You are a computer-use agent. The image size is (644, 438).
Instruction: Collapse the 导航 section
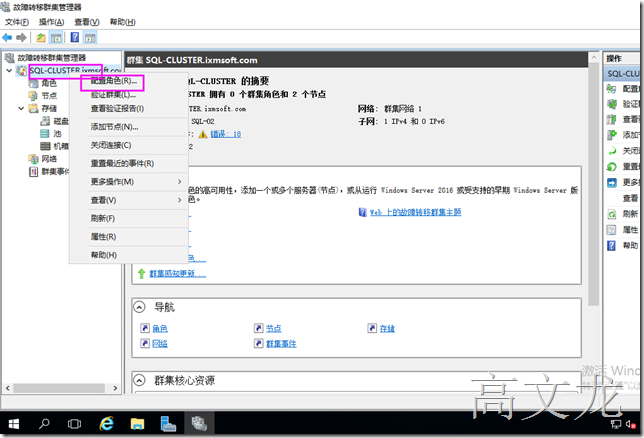140,307
